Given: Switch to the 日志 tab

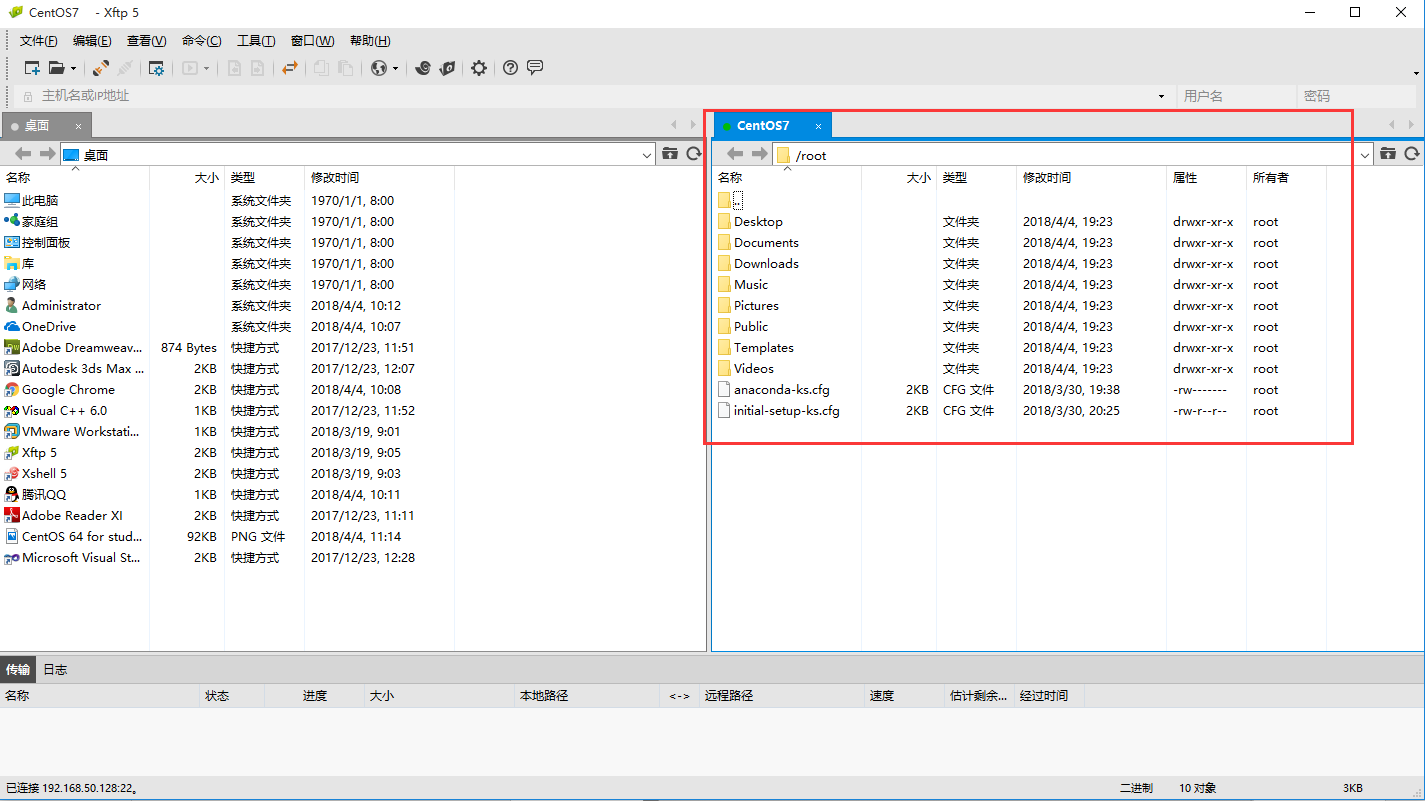Looking at the screenshot, I should [x=55, y=669].
